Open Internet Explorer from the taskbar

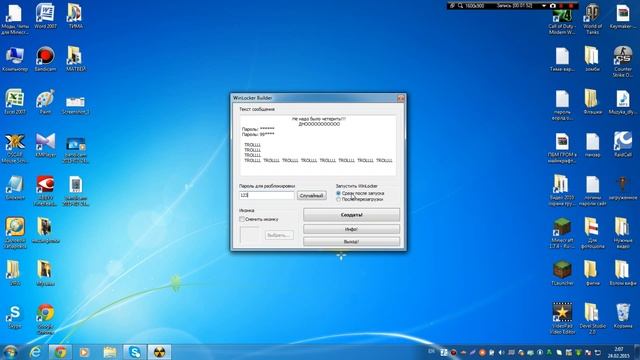point(36,352)
